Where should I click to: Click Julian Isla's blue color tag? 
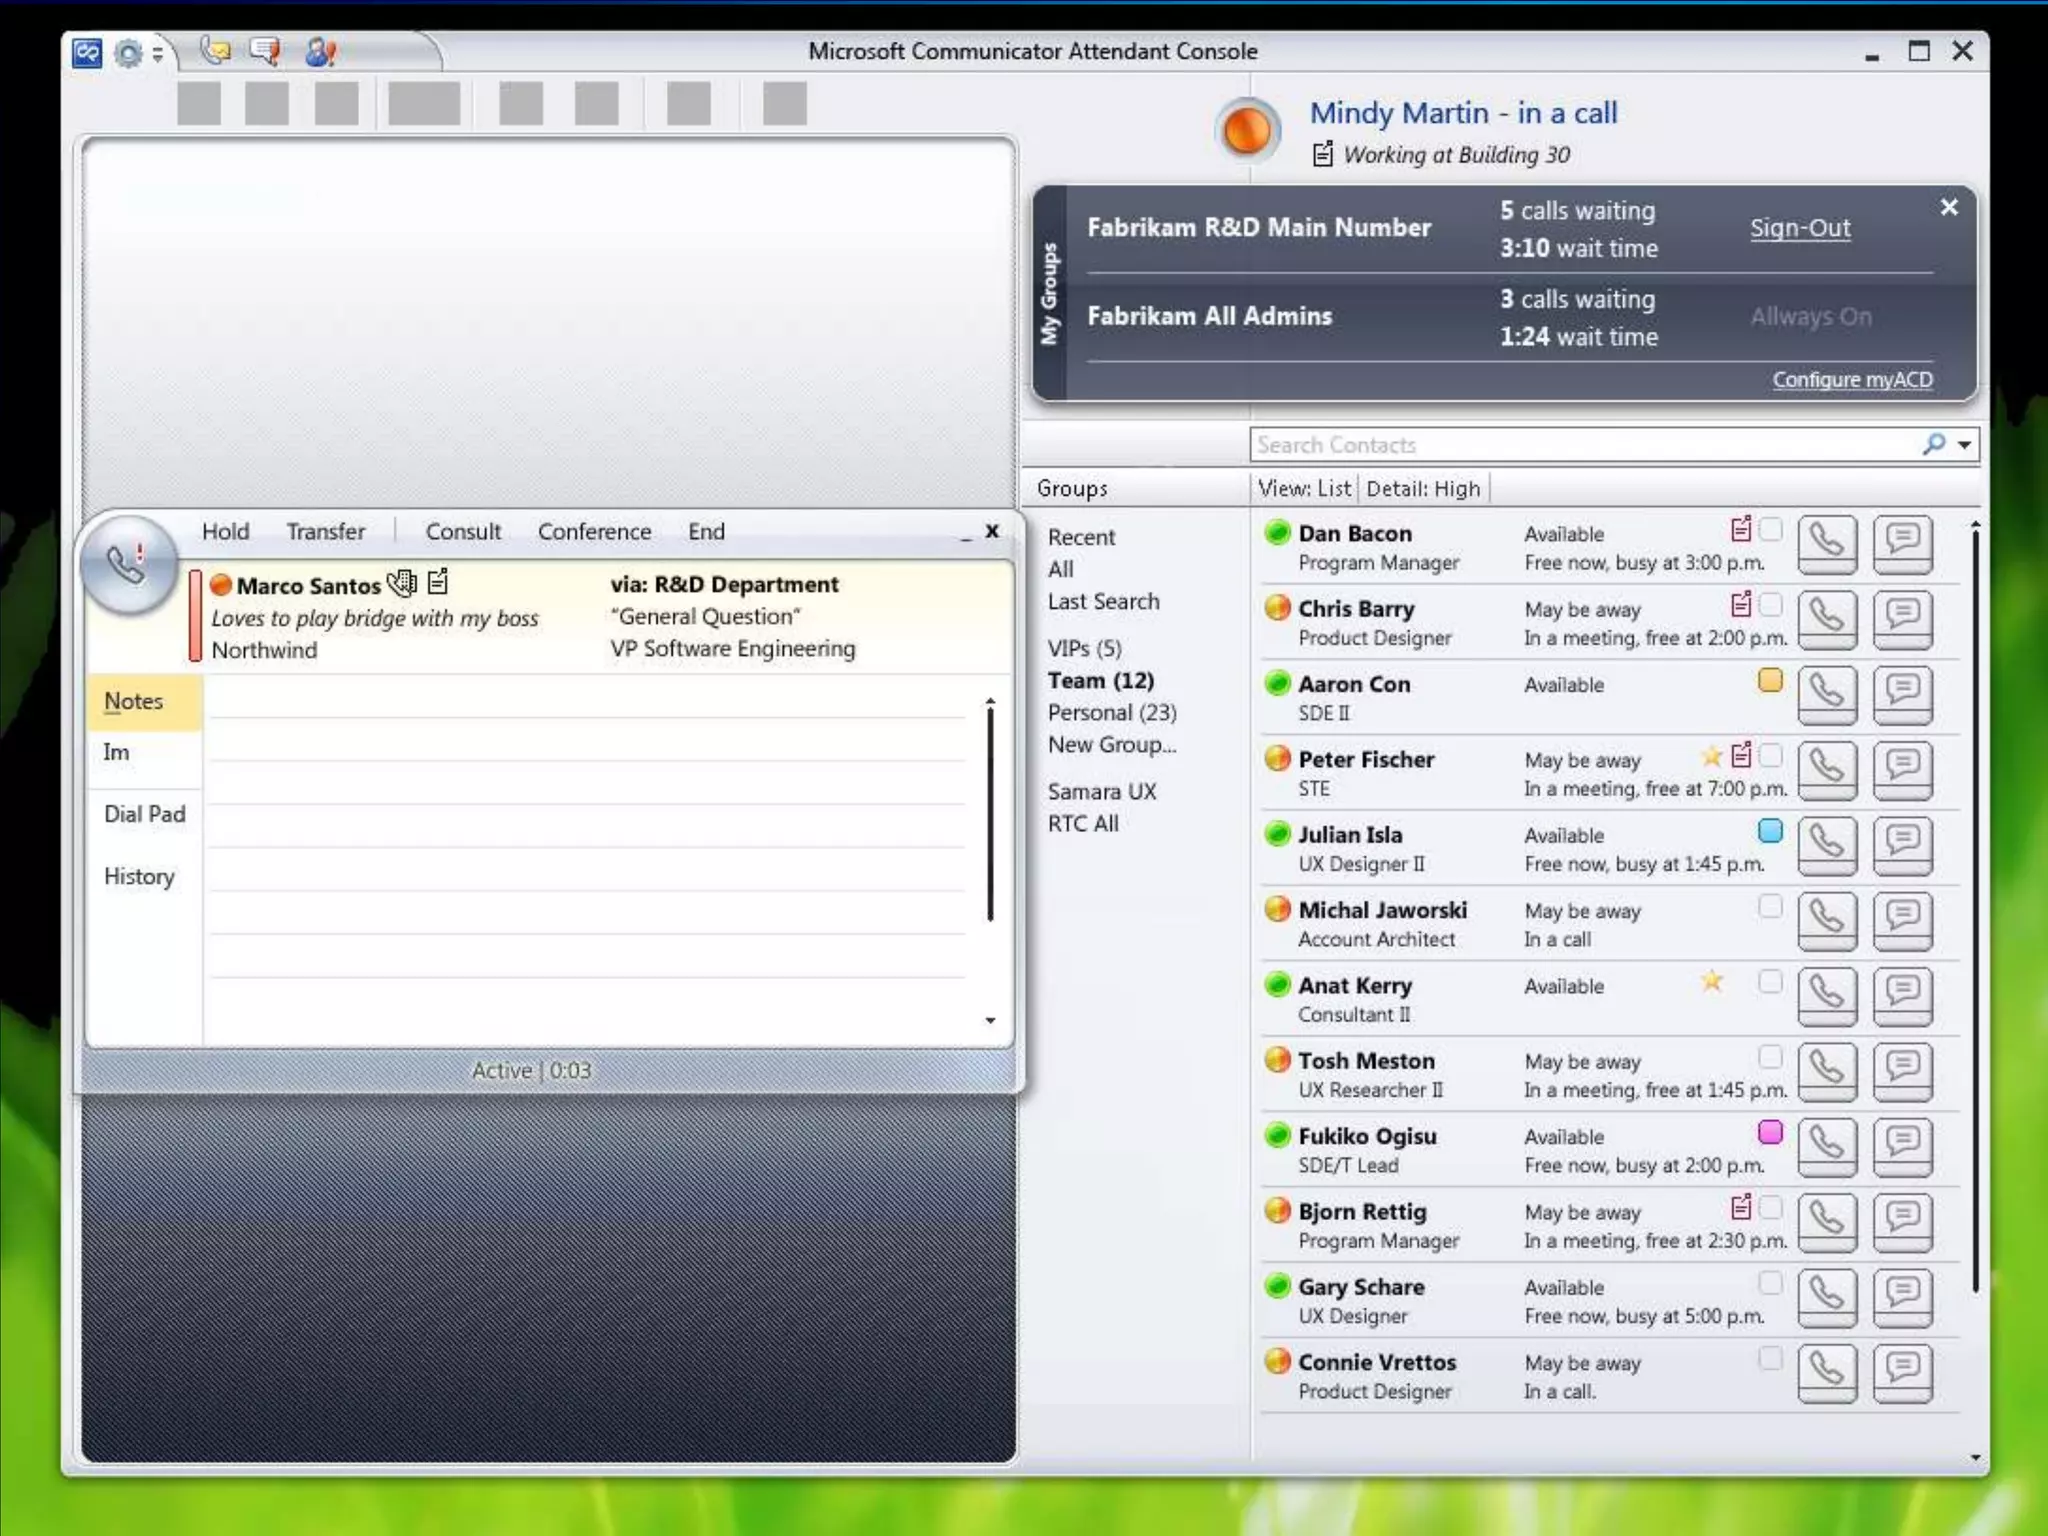click(x=1770, y=830)
